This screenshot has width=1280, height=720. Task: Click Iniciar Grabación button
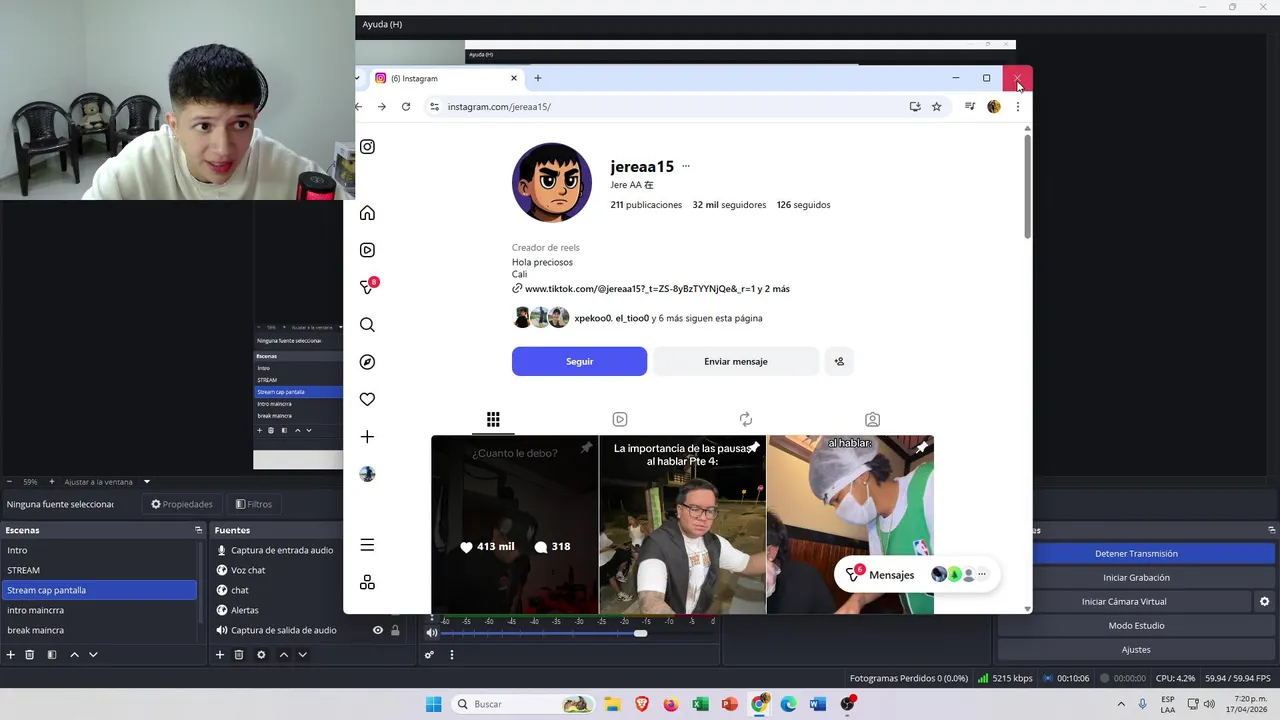1136,577
